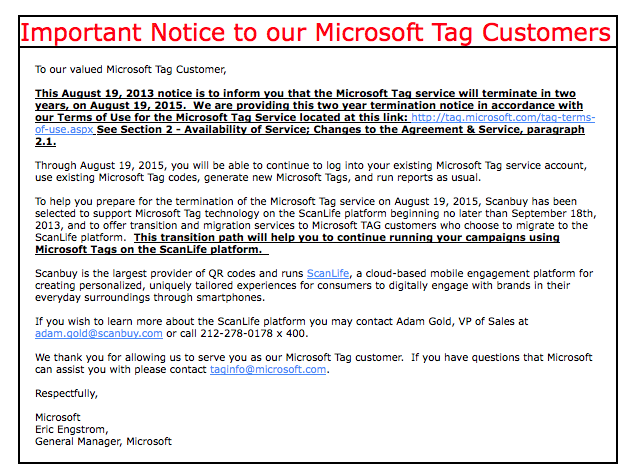Click the underlined paragraph number '2.1.'
This screenshot has width=631, height=468.
pos(45,142)
